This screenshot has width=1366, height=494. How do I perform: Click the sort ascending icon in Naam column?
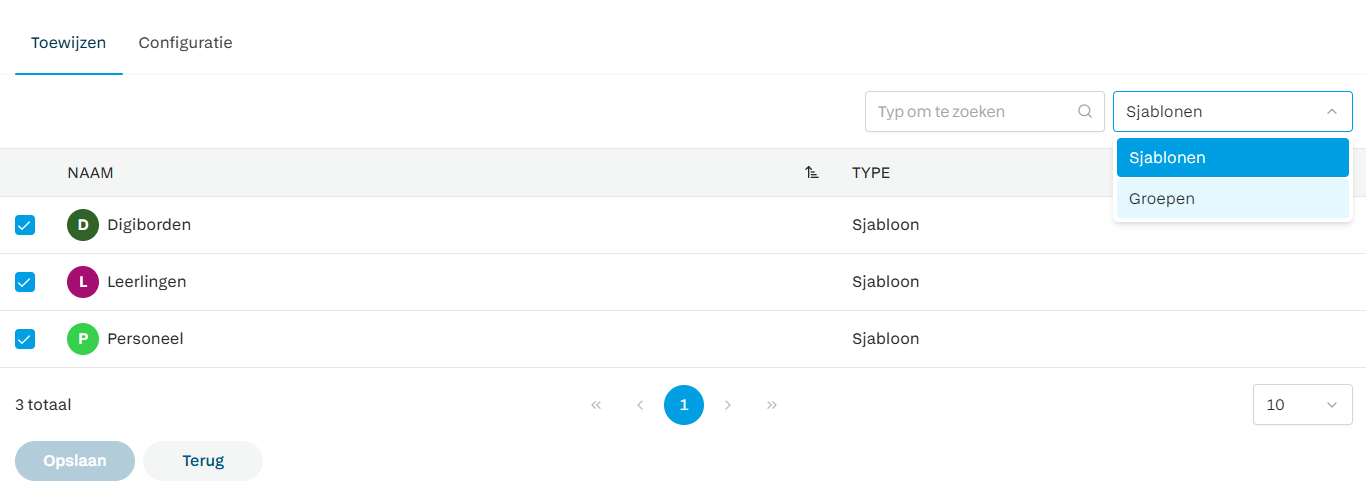pos(812,173)
